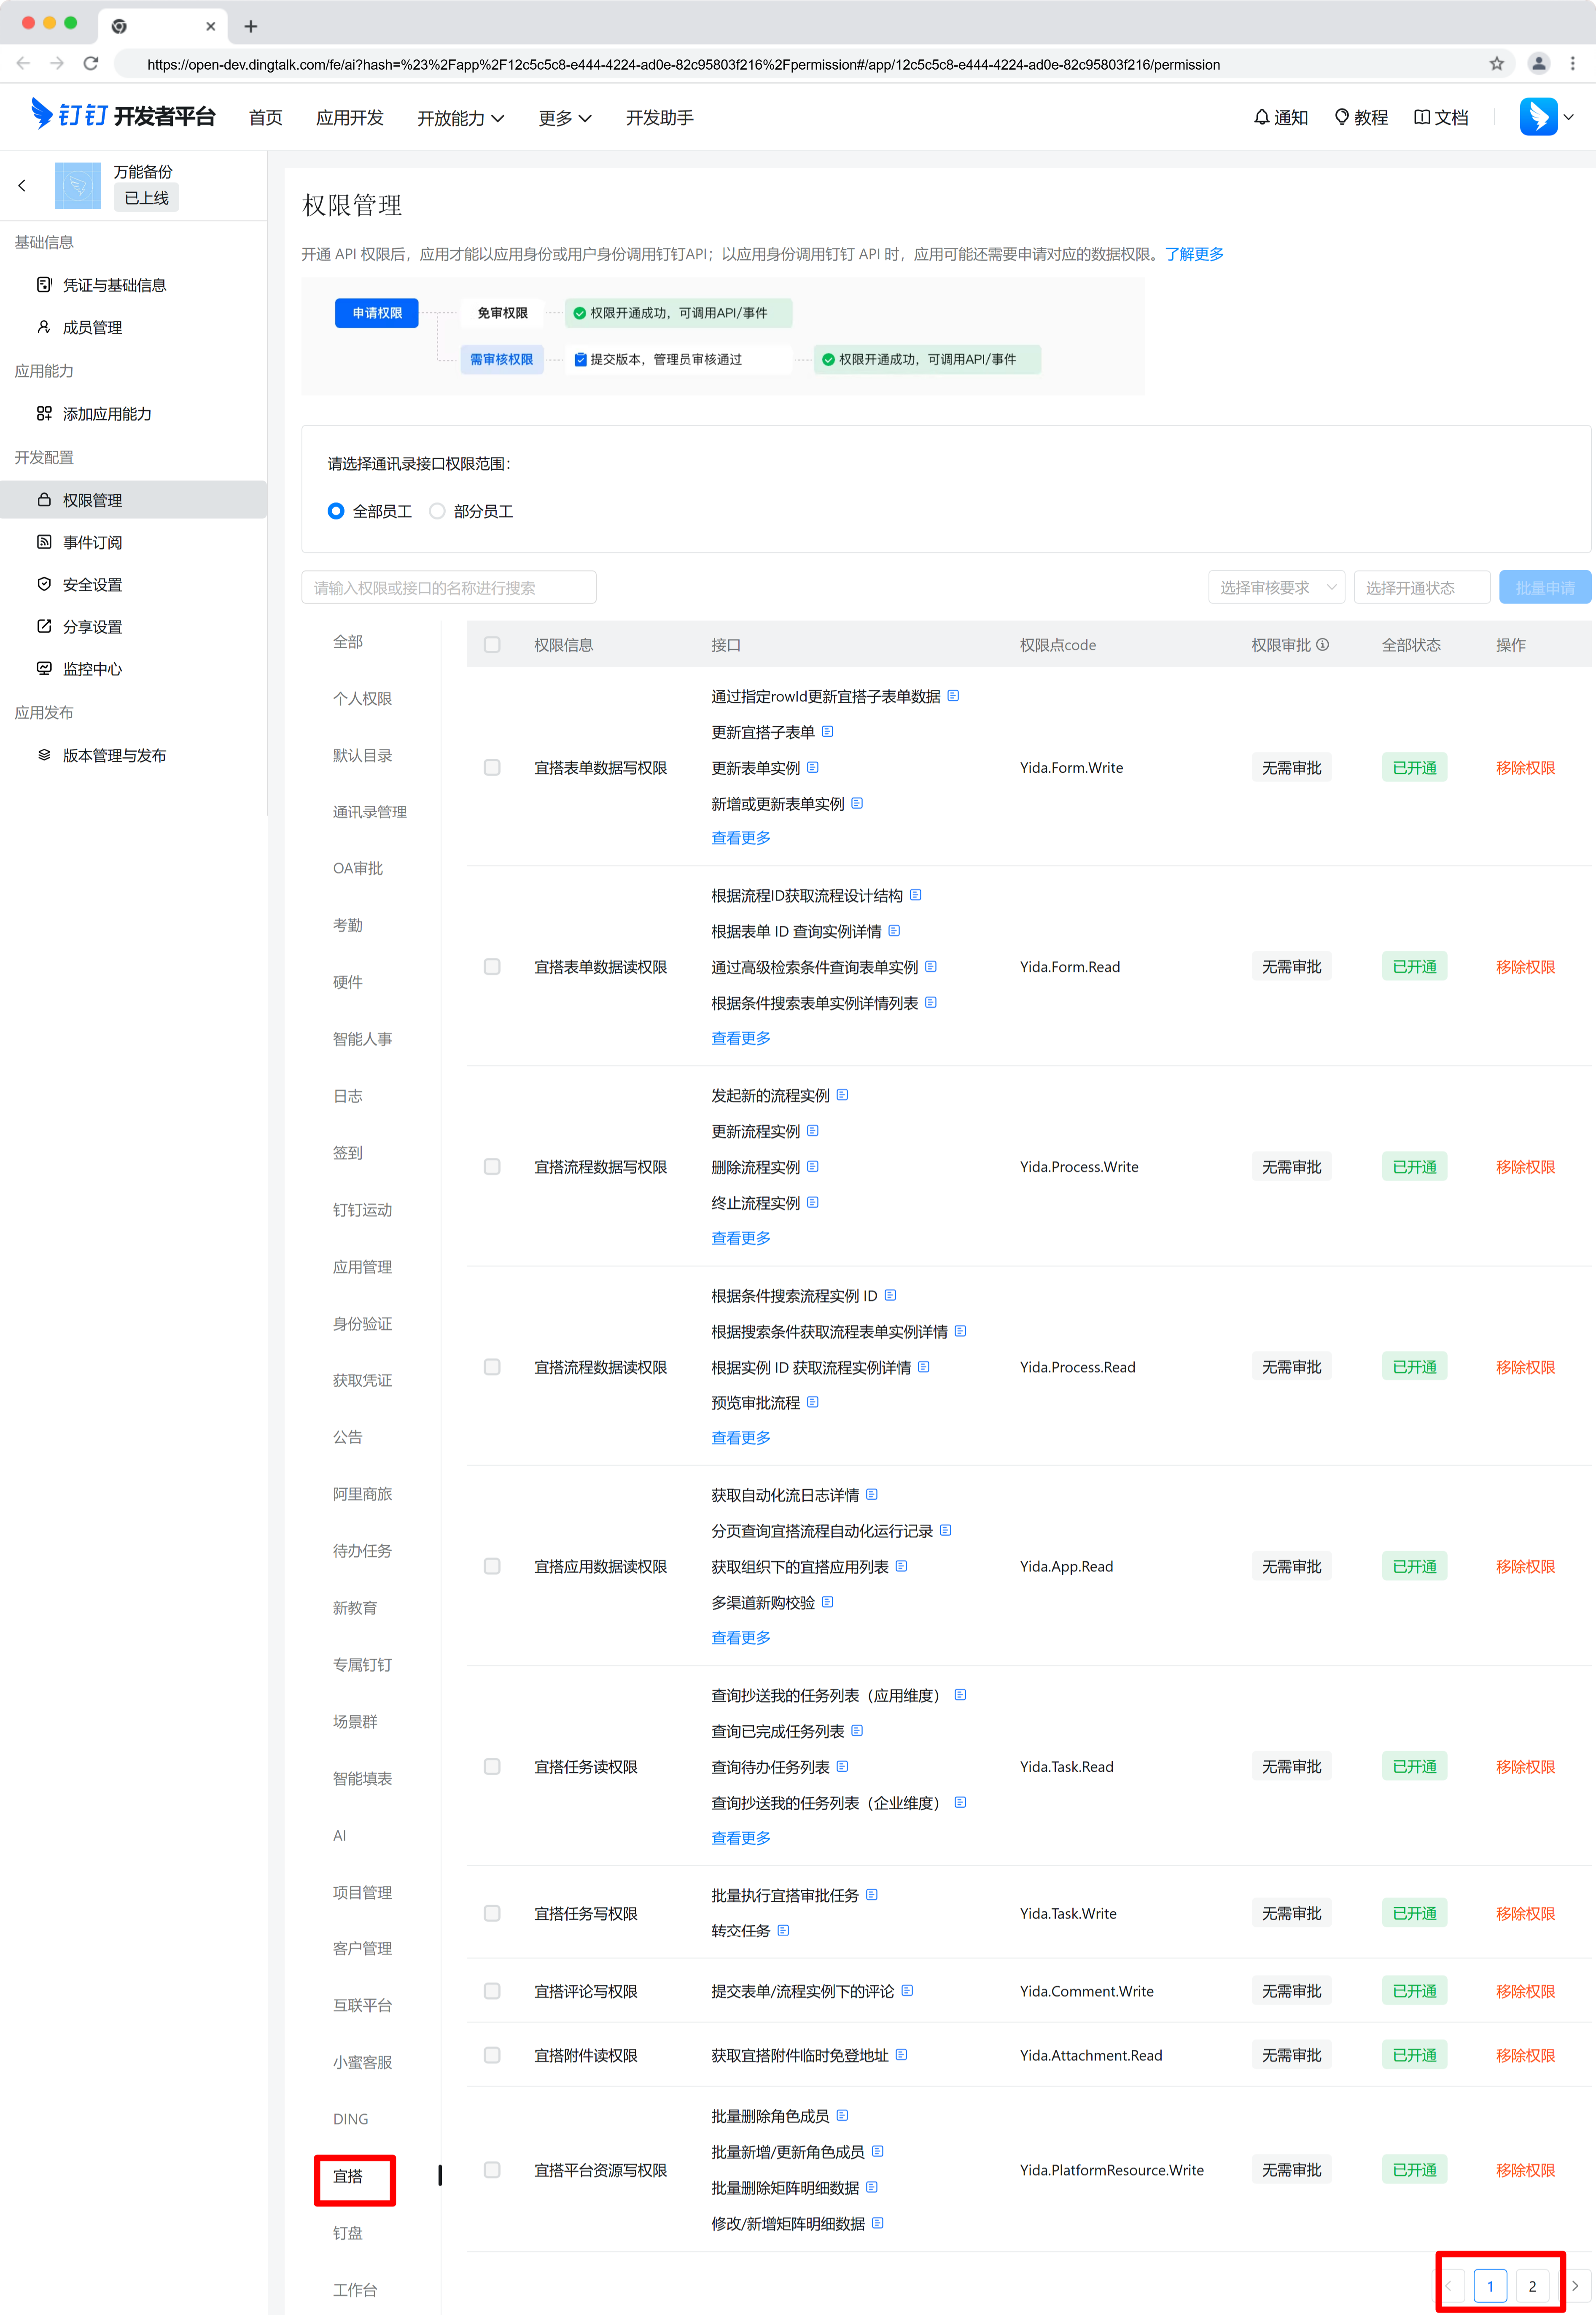
Task: Select the 部分员工 radio button
Action: point(437,511)
